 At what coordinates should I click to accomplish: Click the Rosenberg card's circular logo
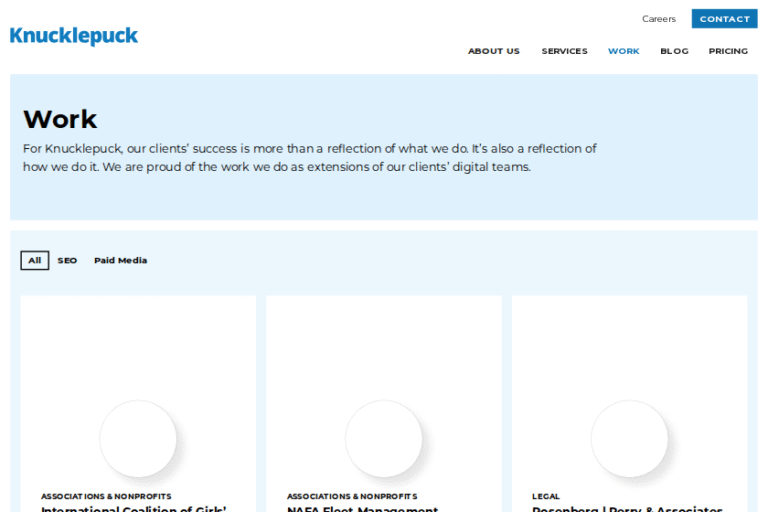coord(629,438)
